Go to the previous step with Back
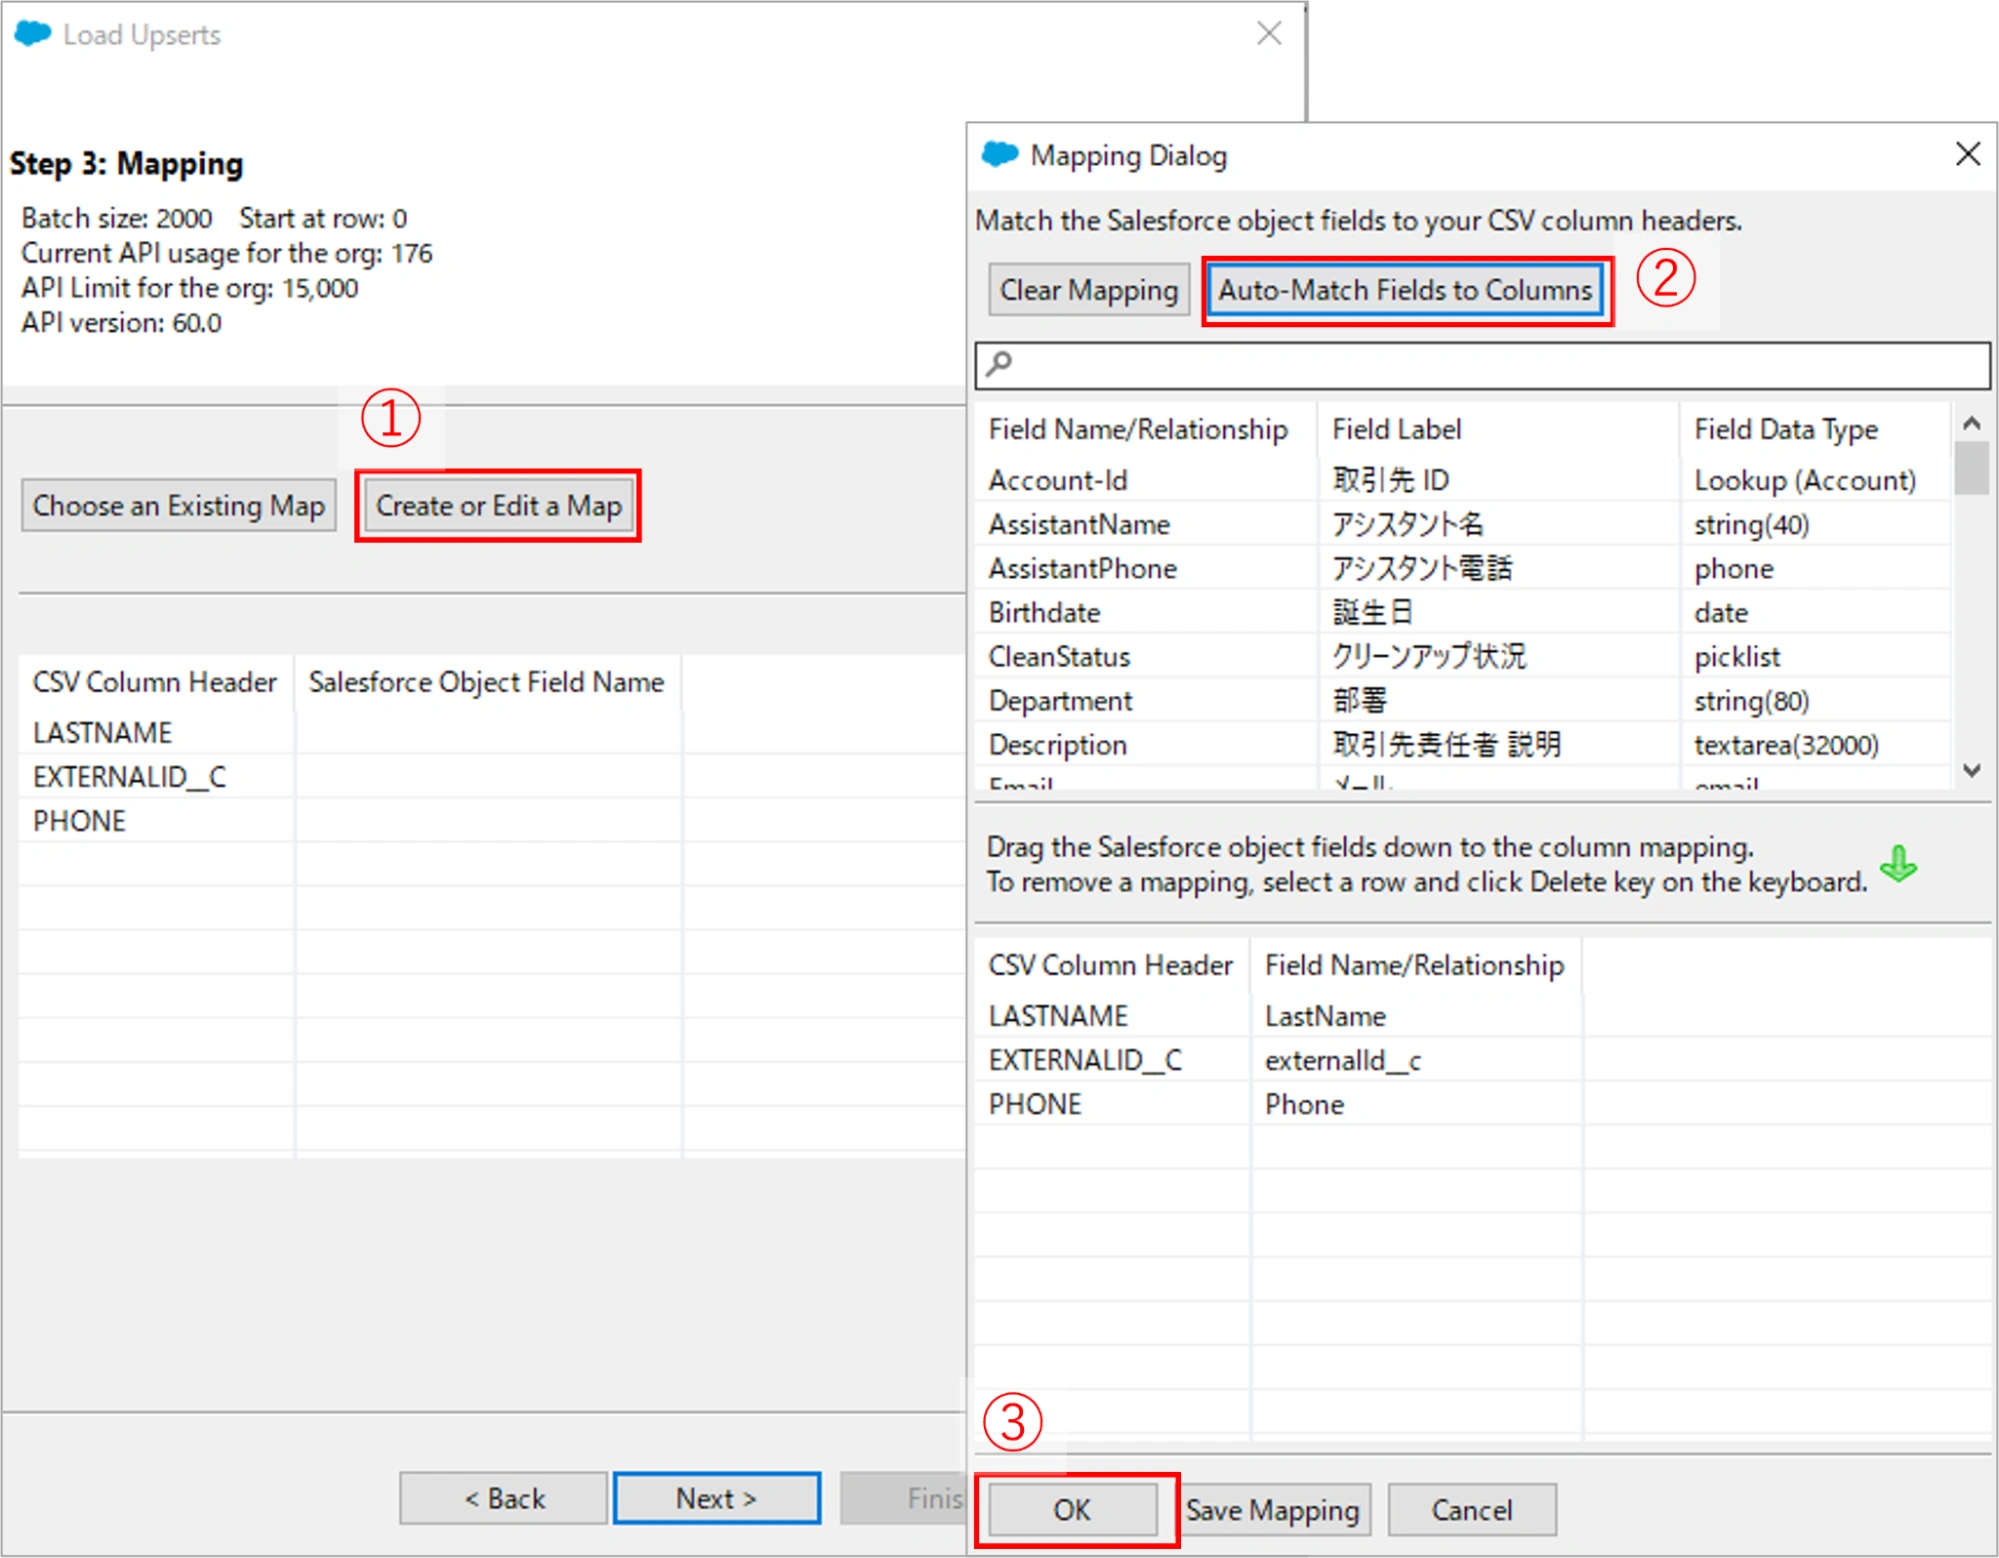The height and width of the screenshot is (1558, 1999). pyautogui.click(x=504, y=1498)
